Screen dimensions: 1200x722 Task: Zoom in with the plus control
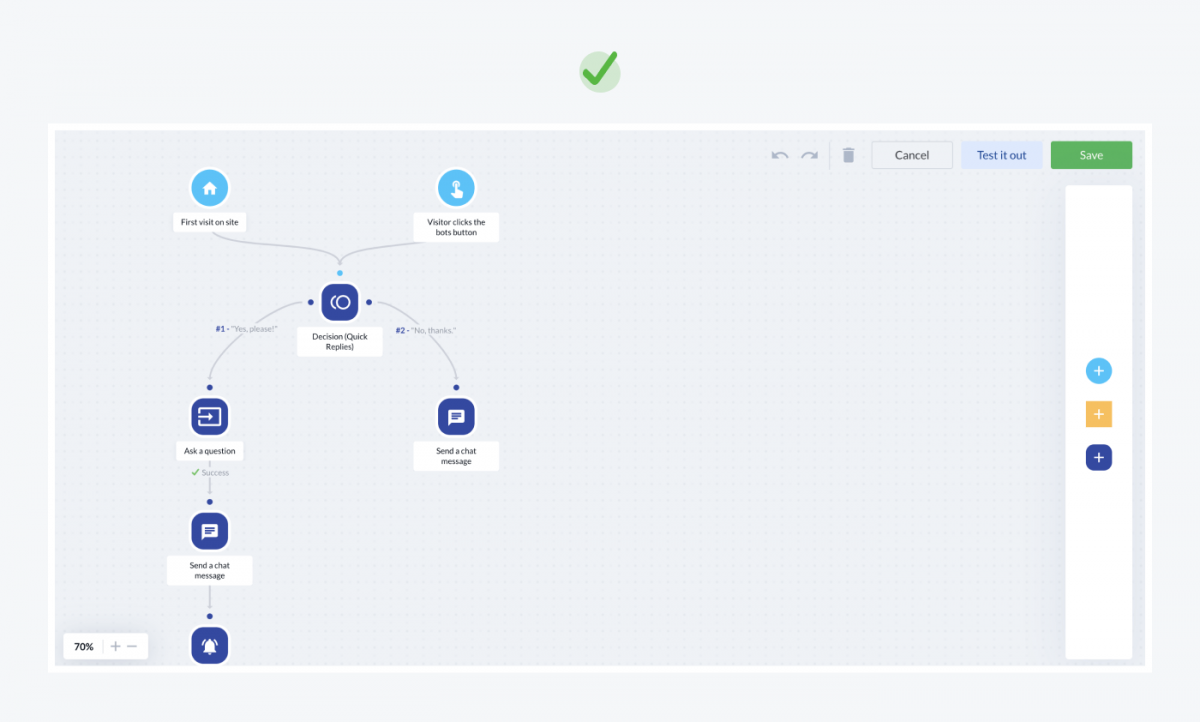coord(115,647)
